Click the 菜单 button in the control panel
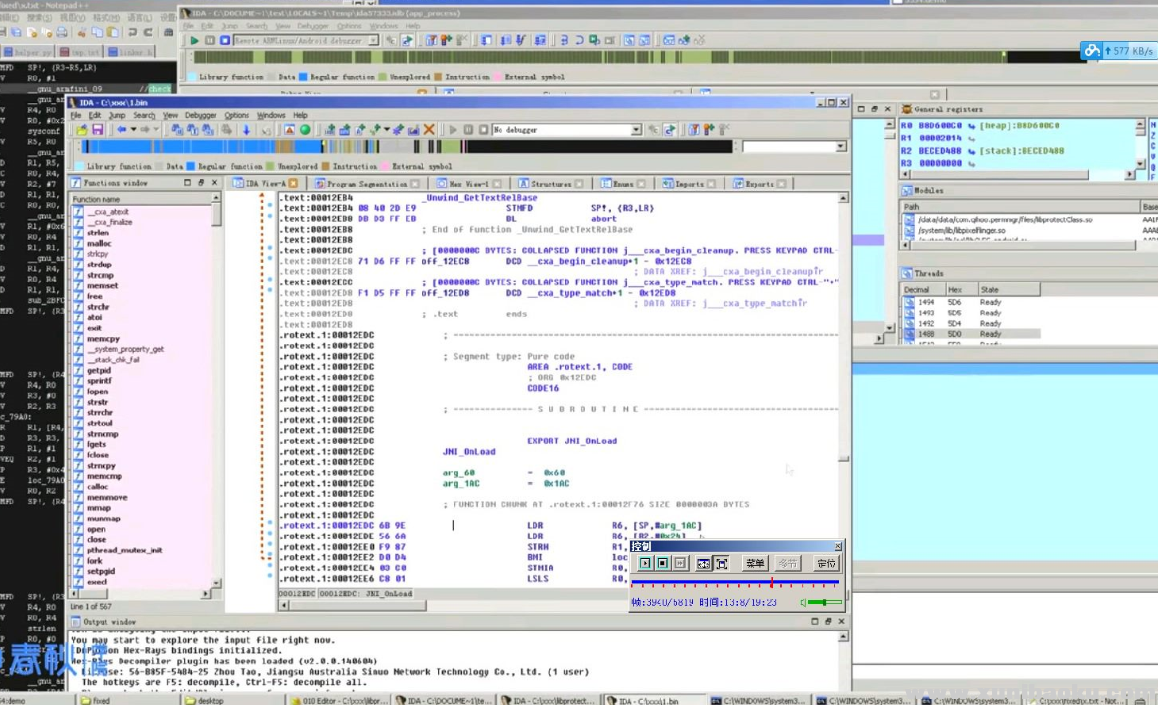The image size is (1158, 705). (x=755, y=564)
